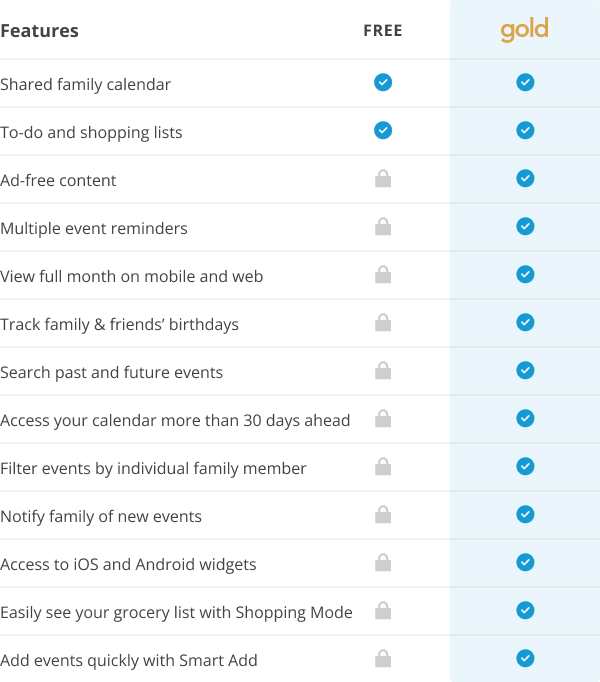The width and height of the screenshot is (600, 682).
Task: Click lock icon for Shopping Mode row
Action: pyautogui.click(x=383, y=610)
